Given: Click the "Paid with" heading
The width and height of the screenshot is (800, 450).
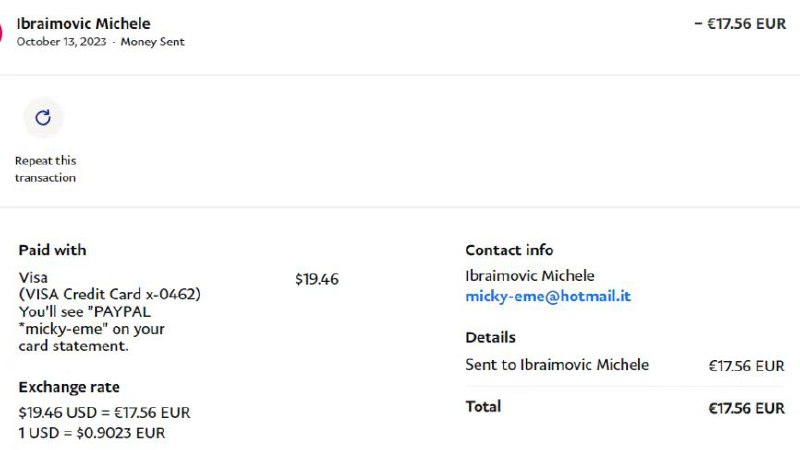Looking at the screenshot, I should click(52, 250).
